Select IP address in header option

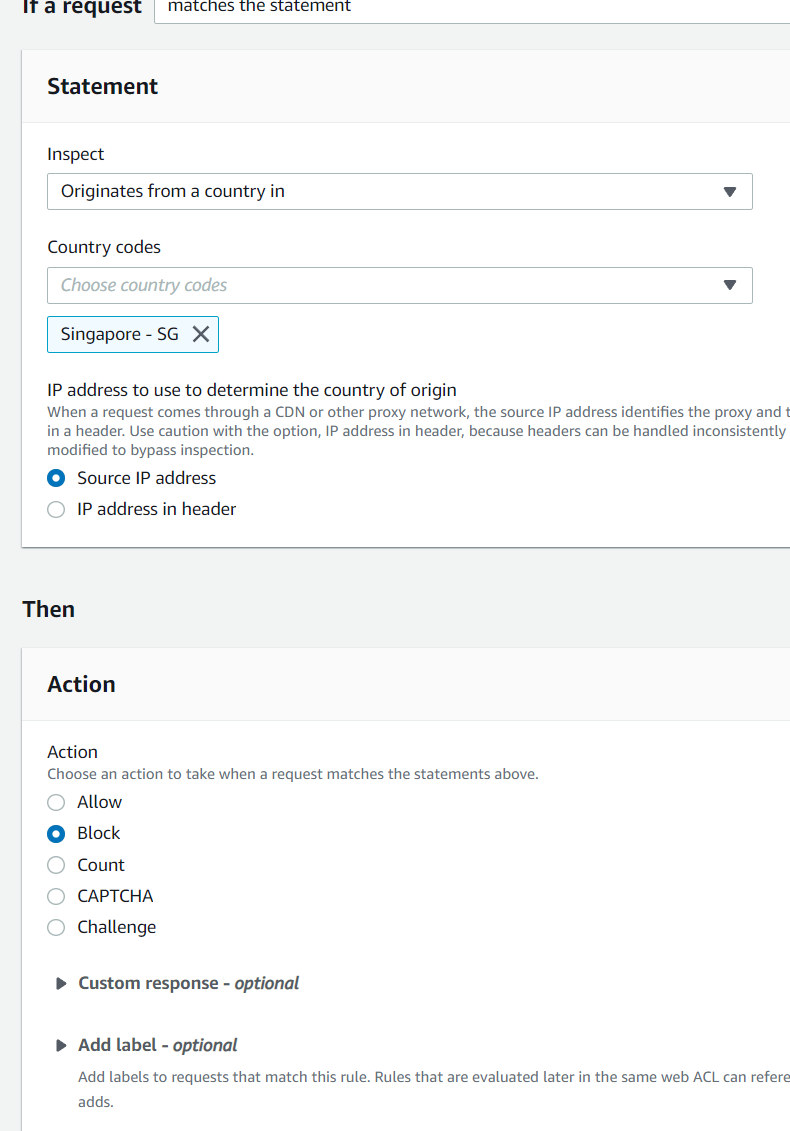56,509
